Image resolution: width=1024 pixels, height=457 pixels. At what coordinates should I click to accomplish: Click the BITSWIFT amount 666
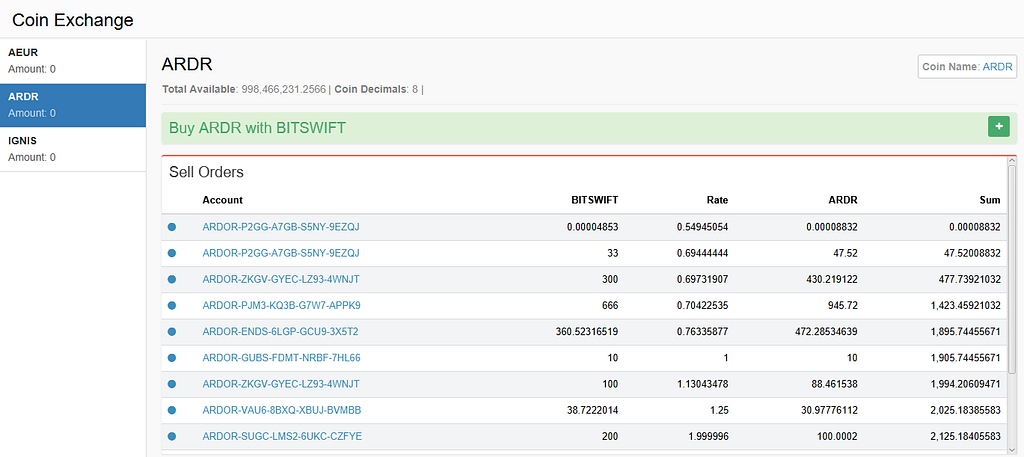[x=611, y=305]
